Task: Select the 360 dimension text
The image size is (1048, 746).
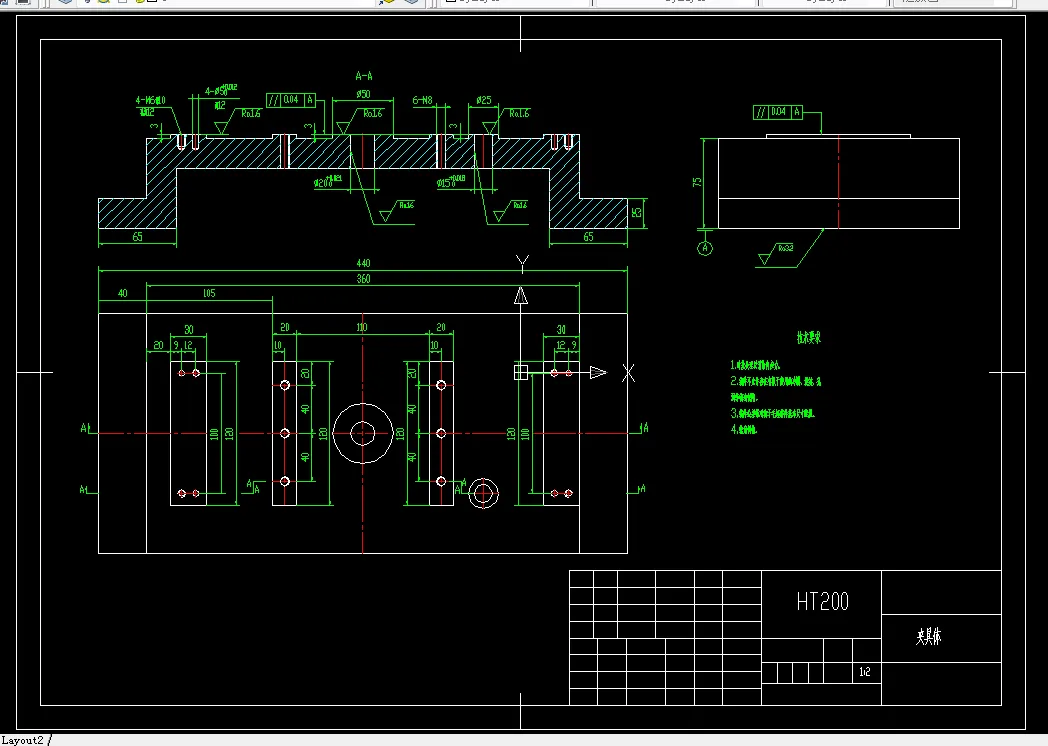Action: click(363, 279)
